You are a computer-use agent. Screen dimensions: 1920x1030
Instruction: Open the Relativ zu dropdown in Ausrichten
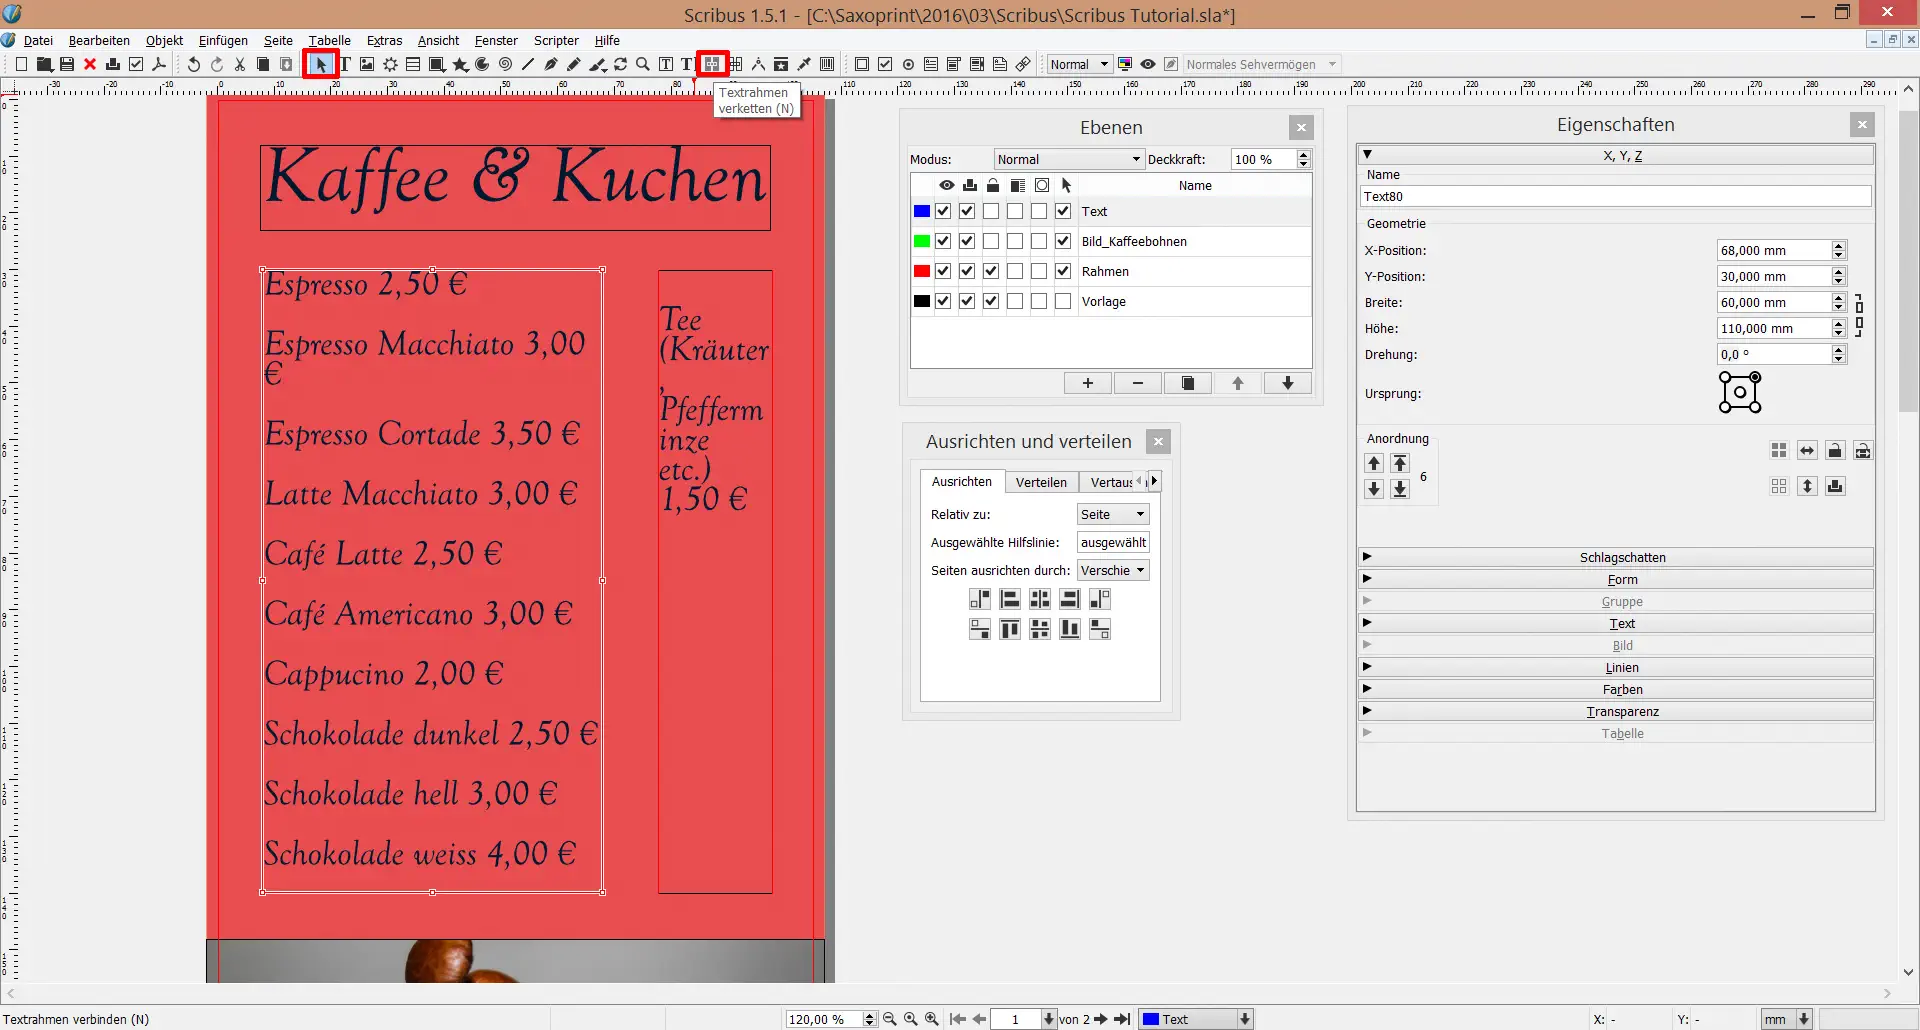tap(1112, 513)
